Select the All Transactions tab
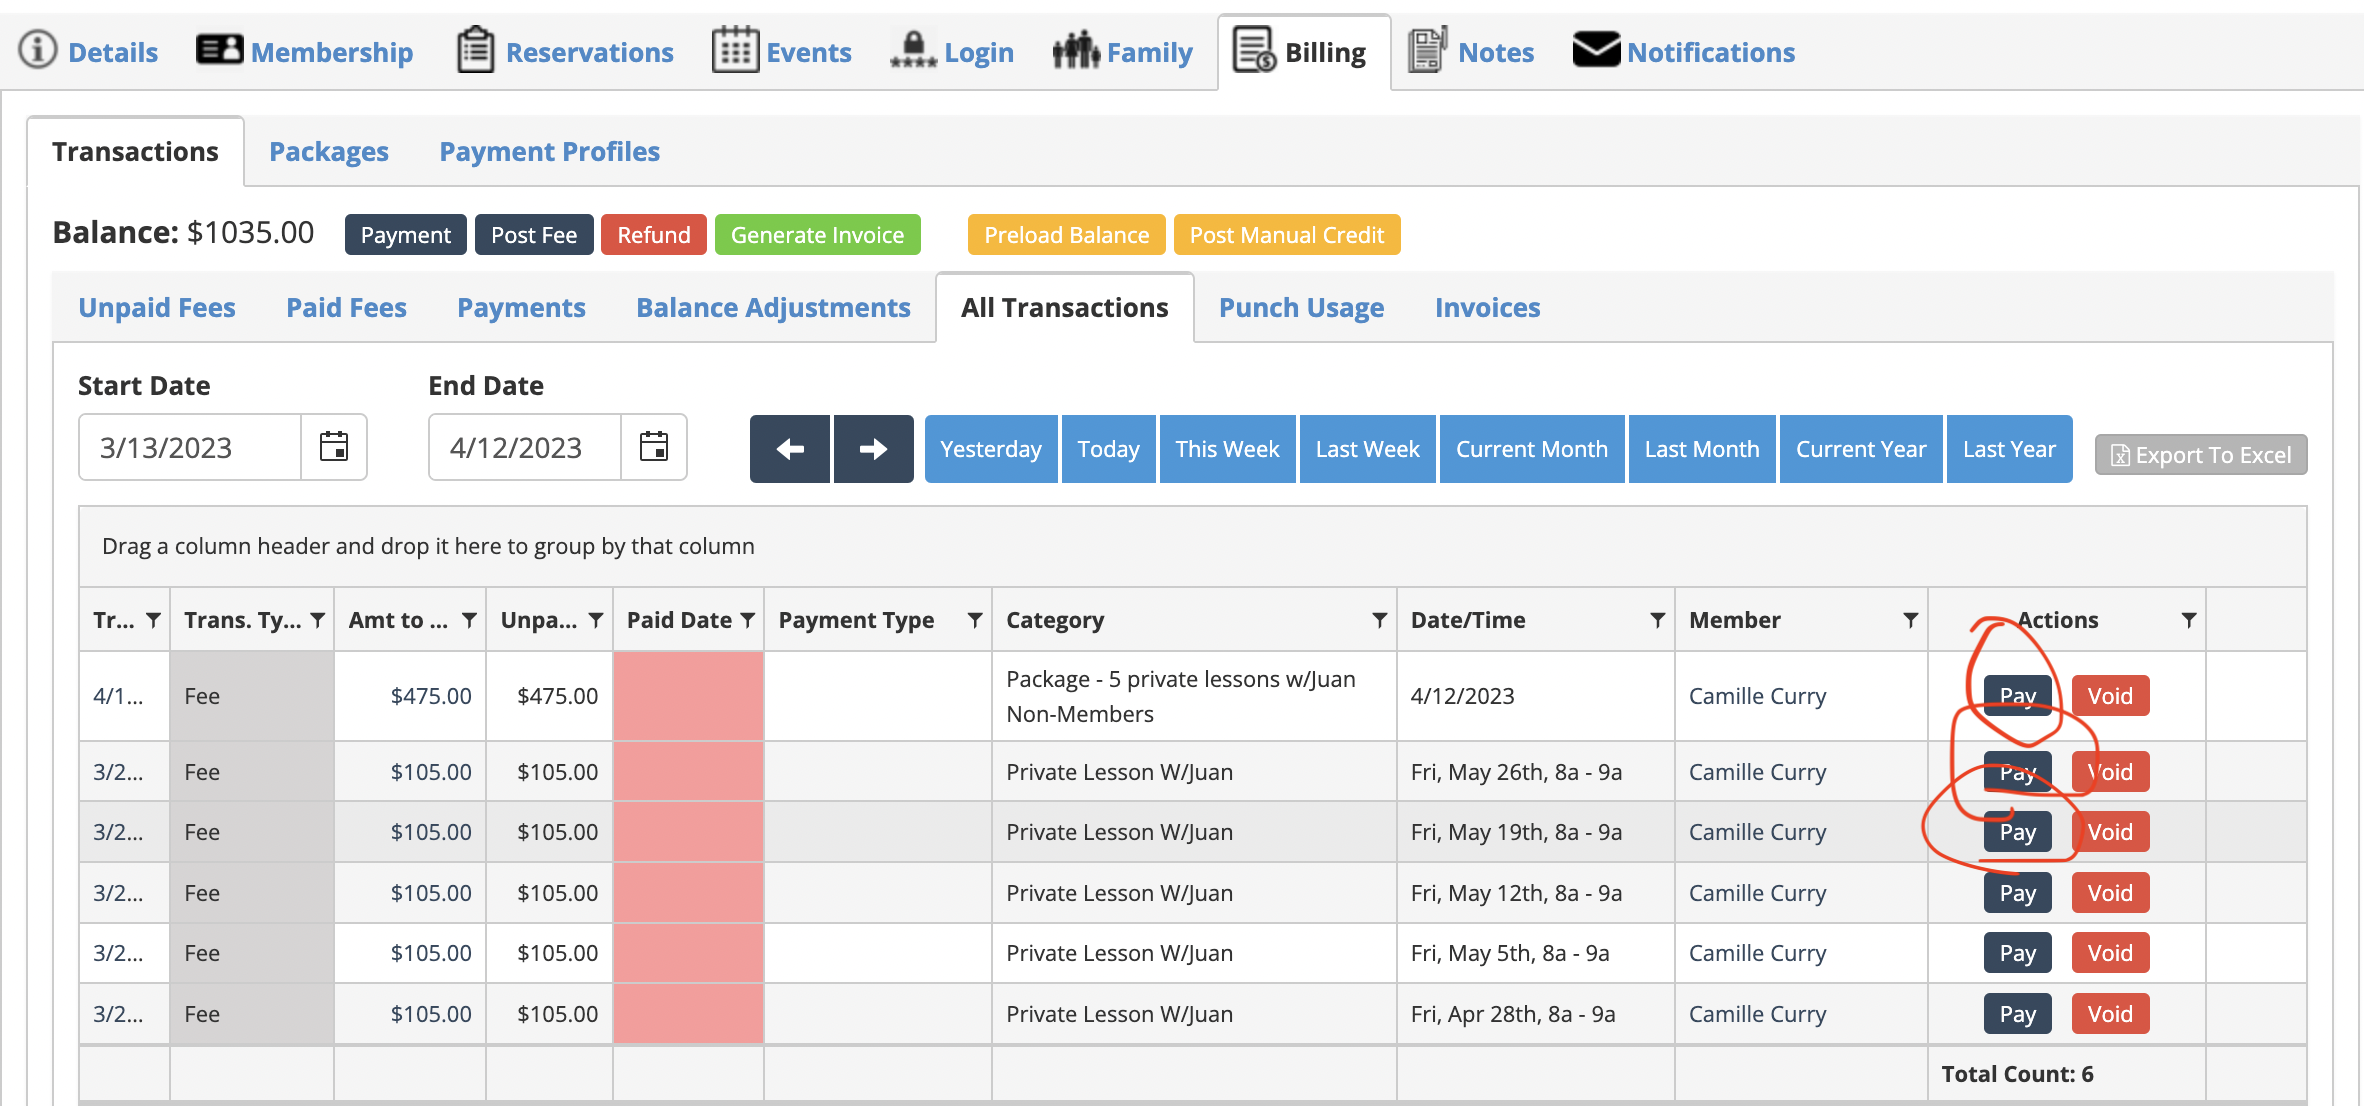The width and height of the screenshot is (2364, 1106). click(x=1064, y=308)
